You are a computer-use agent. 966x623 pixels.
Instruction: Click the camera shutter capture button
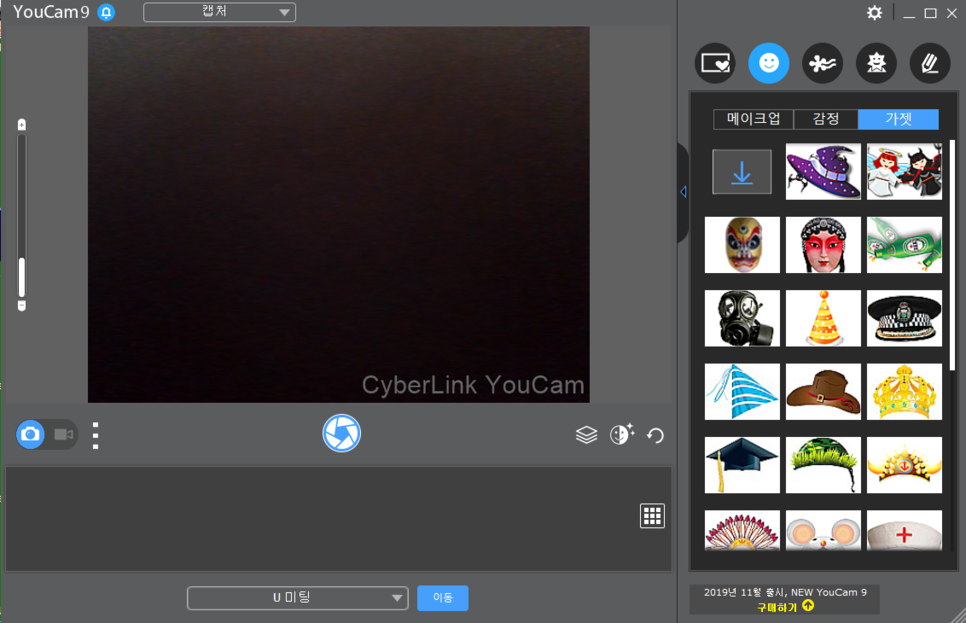coord(341,433)
